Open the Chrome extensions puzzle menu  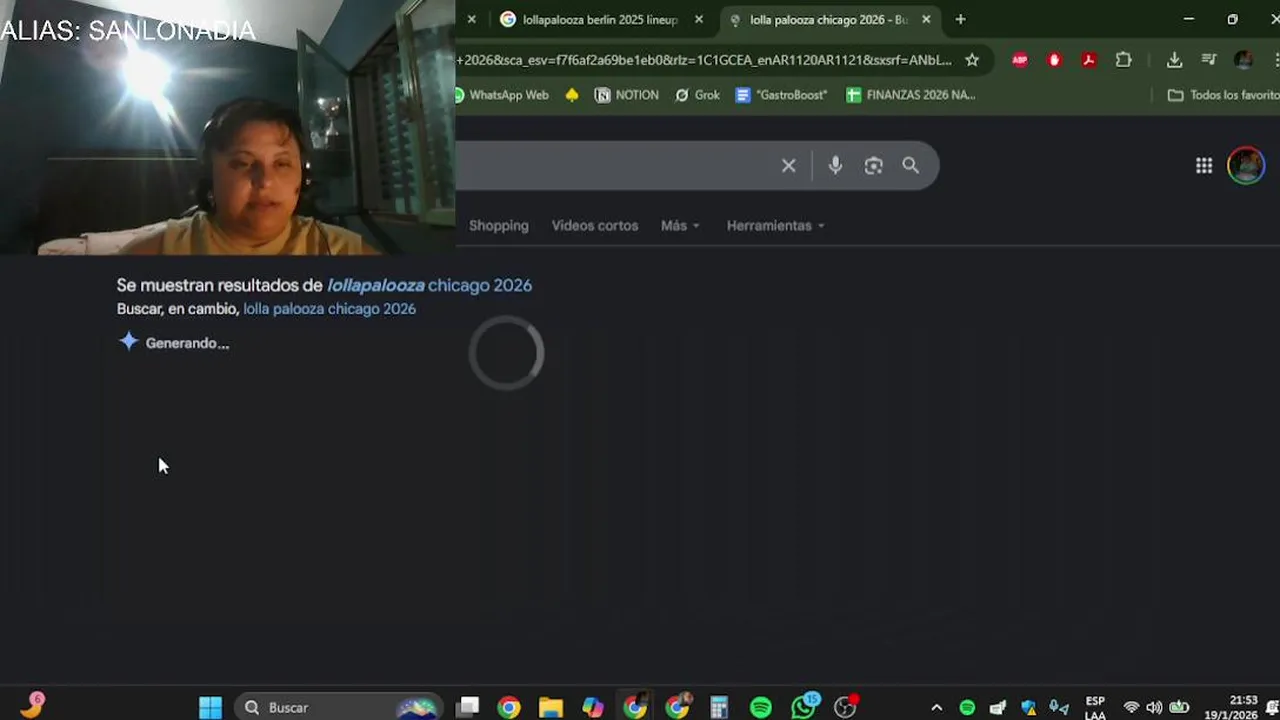click(1124, 60)
